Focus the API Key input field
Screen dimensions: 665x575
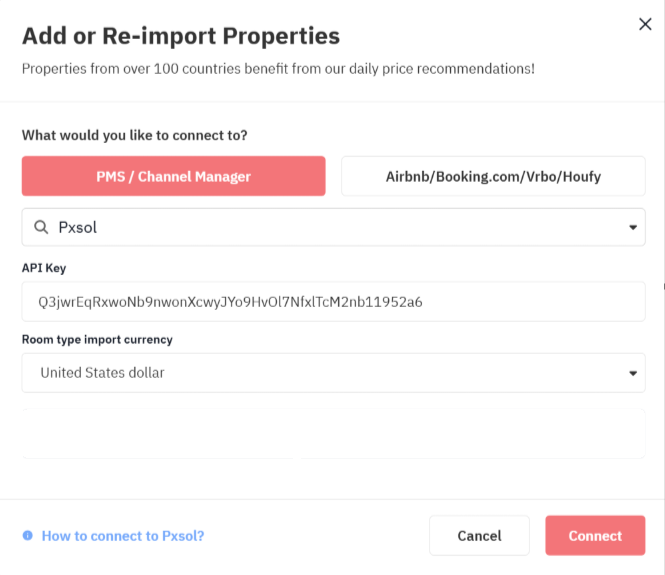(333, 301)
